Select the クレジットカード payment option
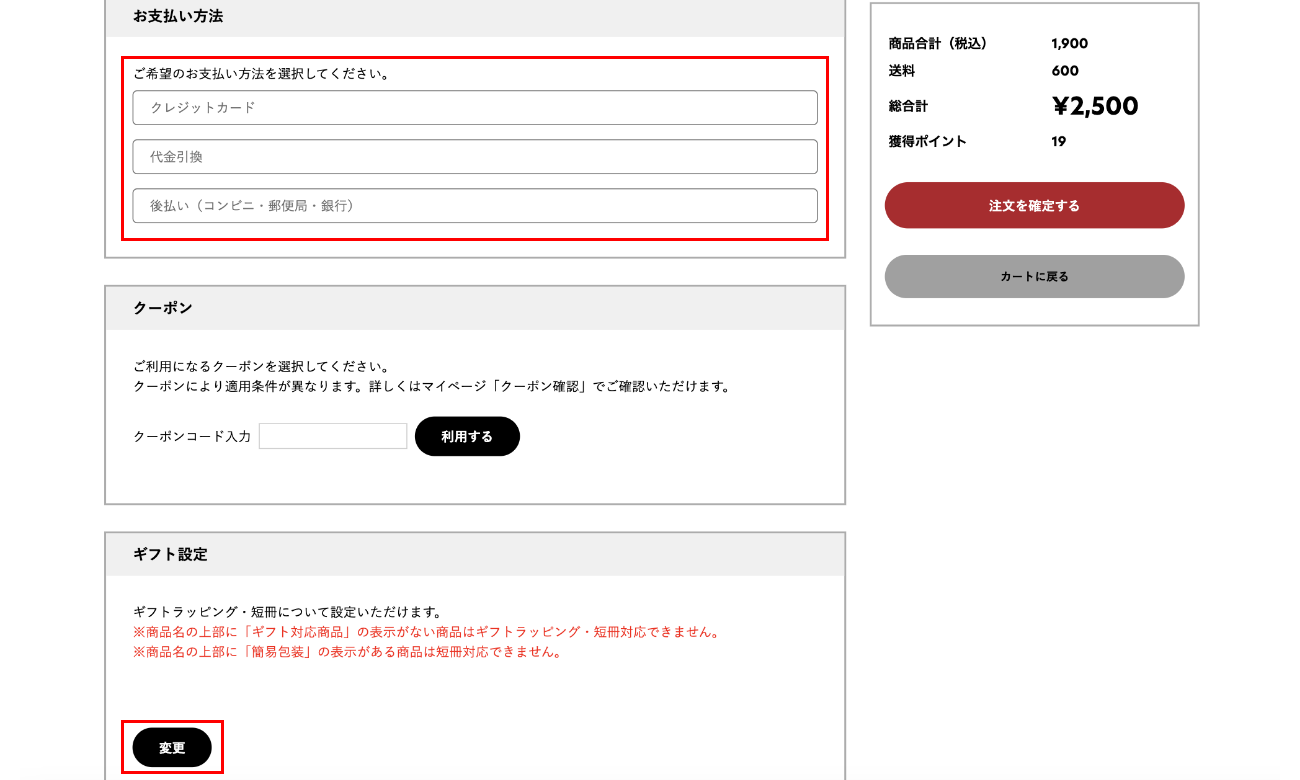 pos(474,108)
